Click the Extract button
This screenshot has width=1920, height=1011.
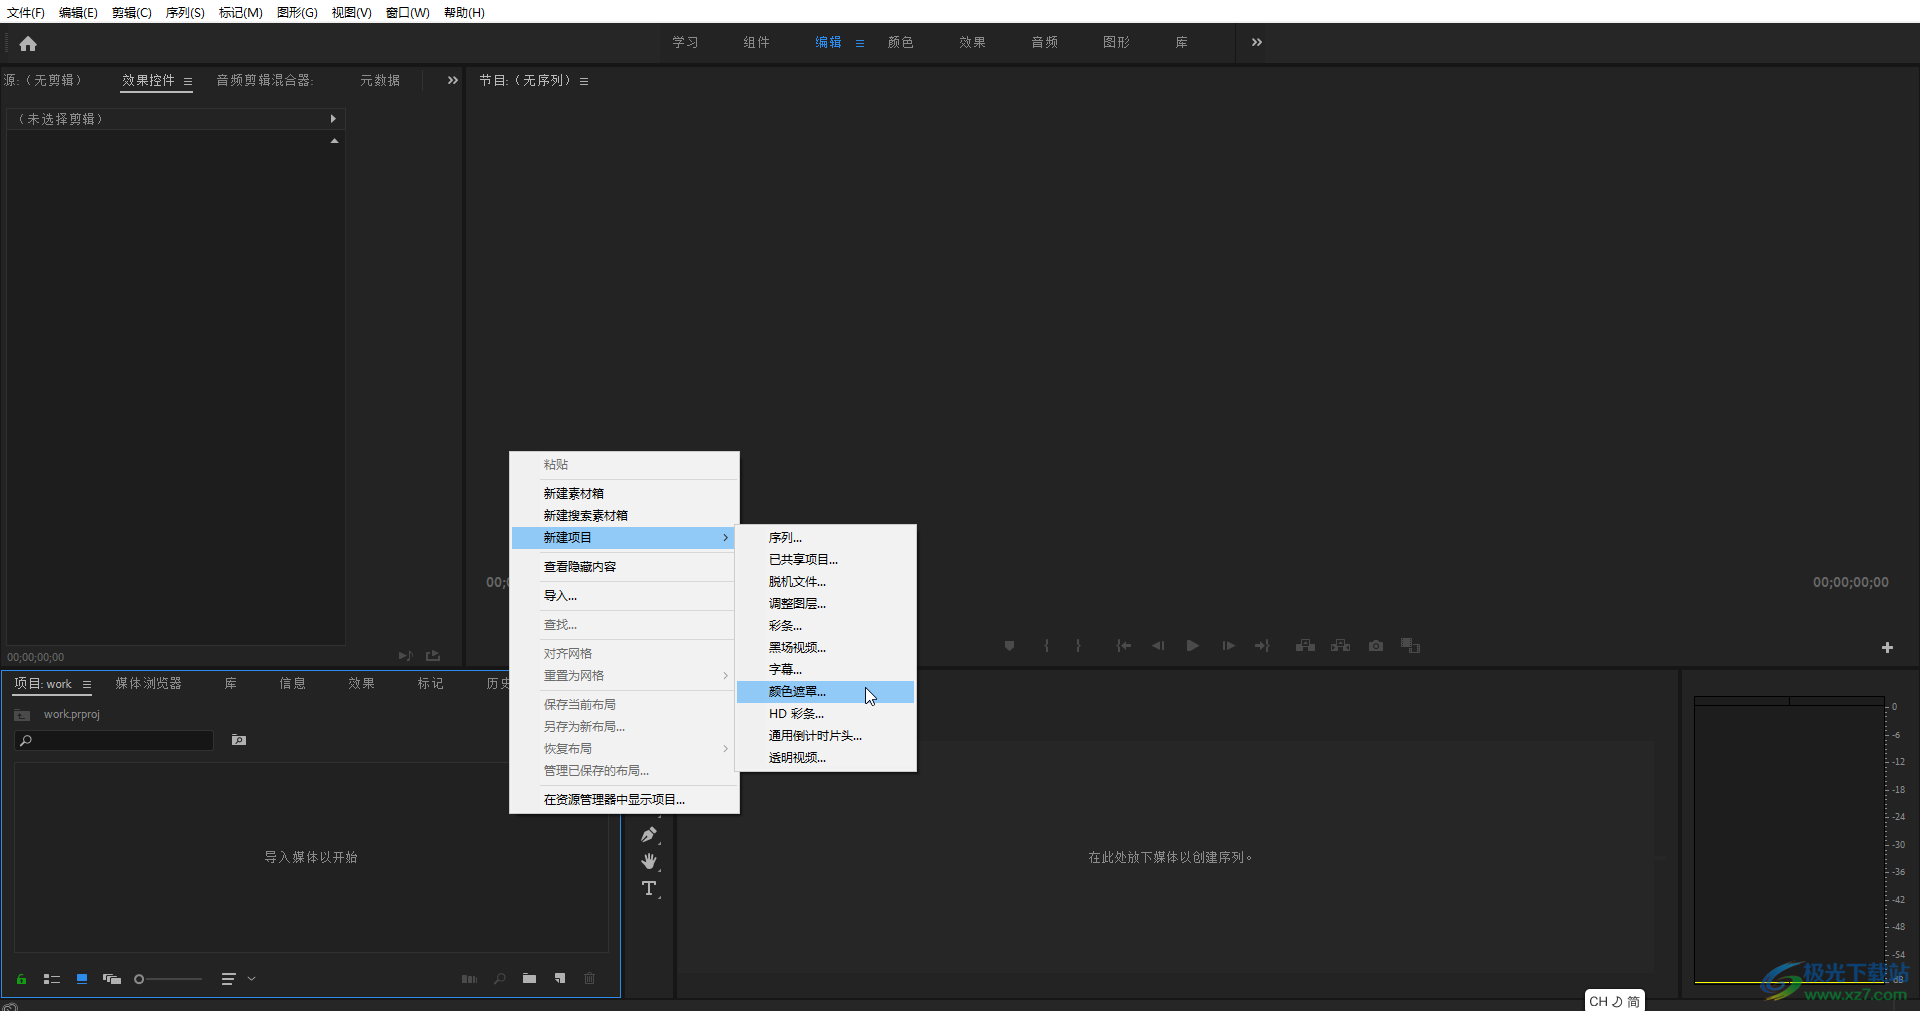pos(1340,646)
